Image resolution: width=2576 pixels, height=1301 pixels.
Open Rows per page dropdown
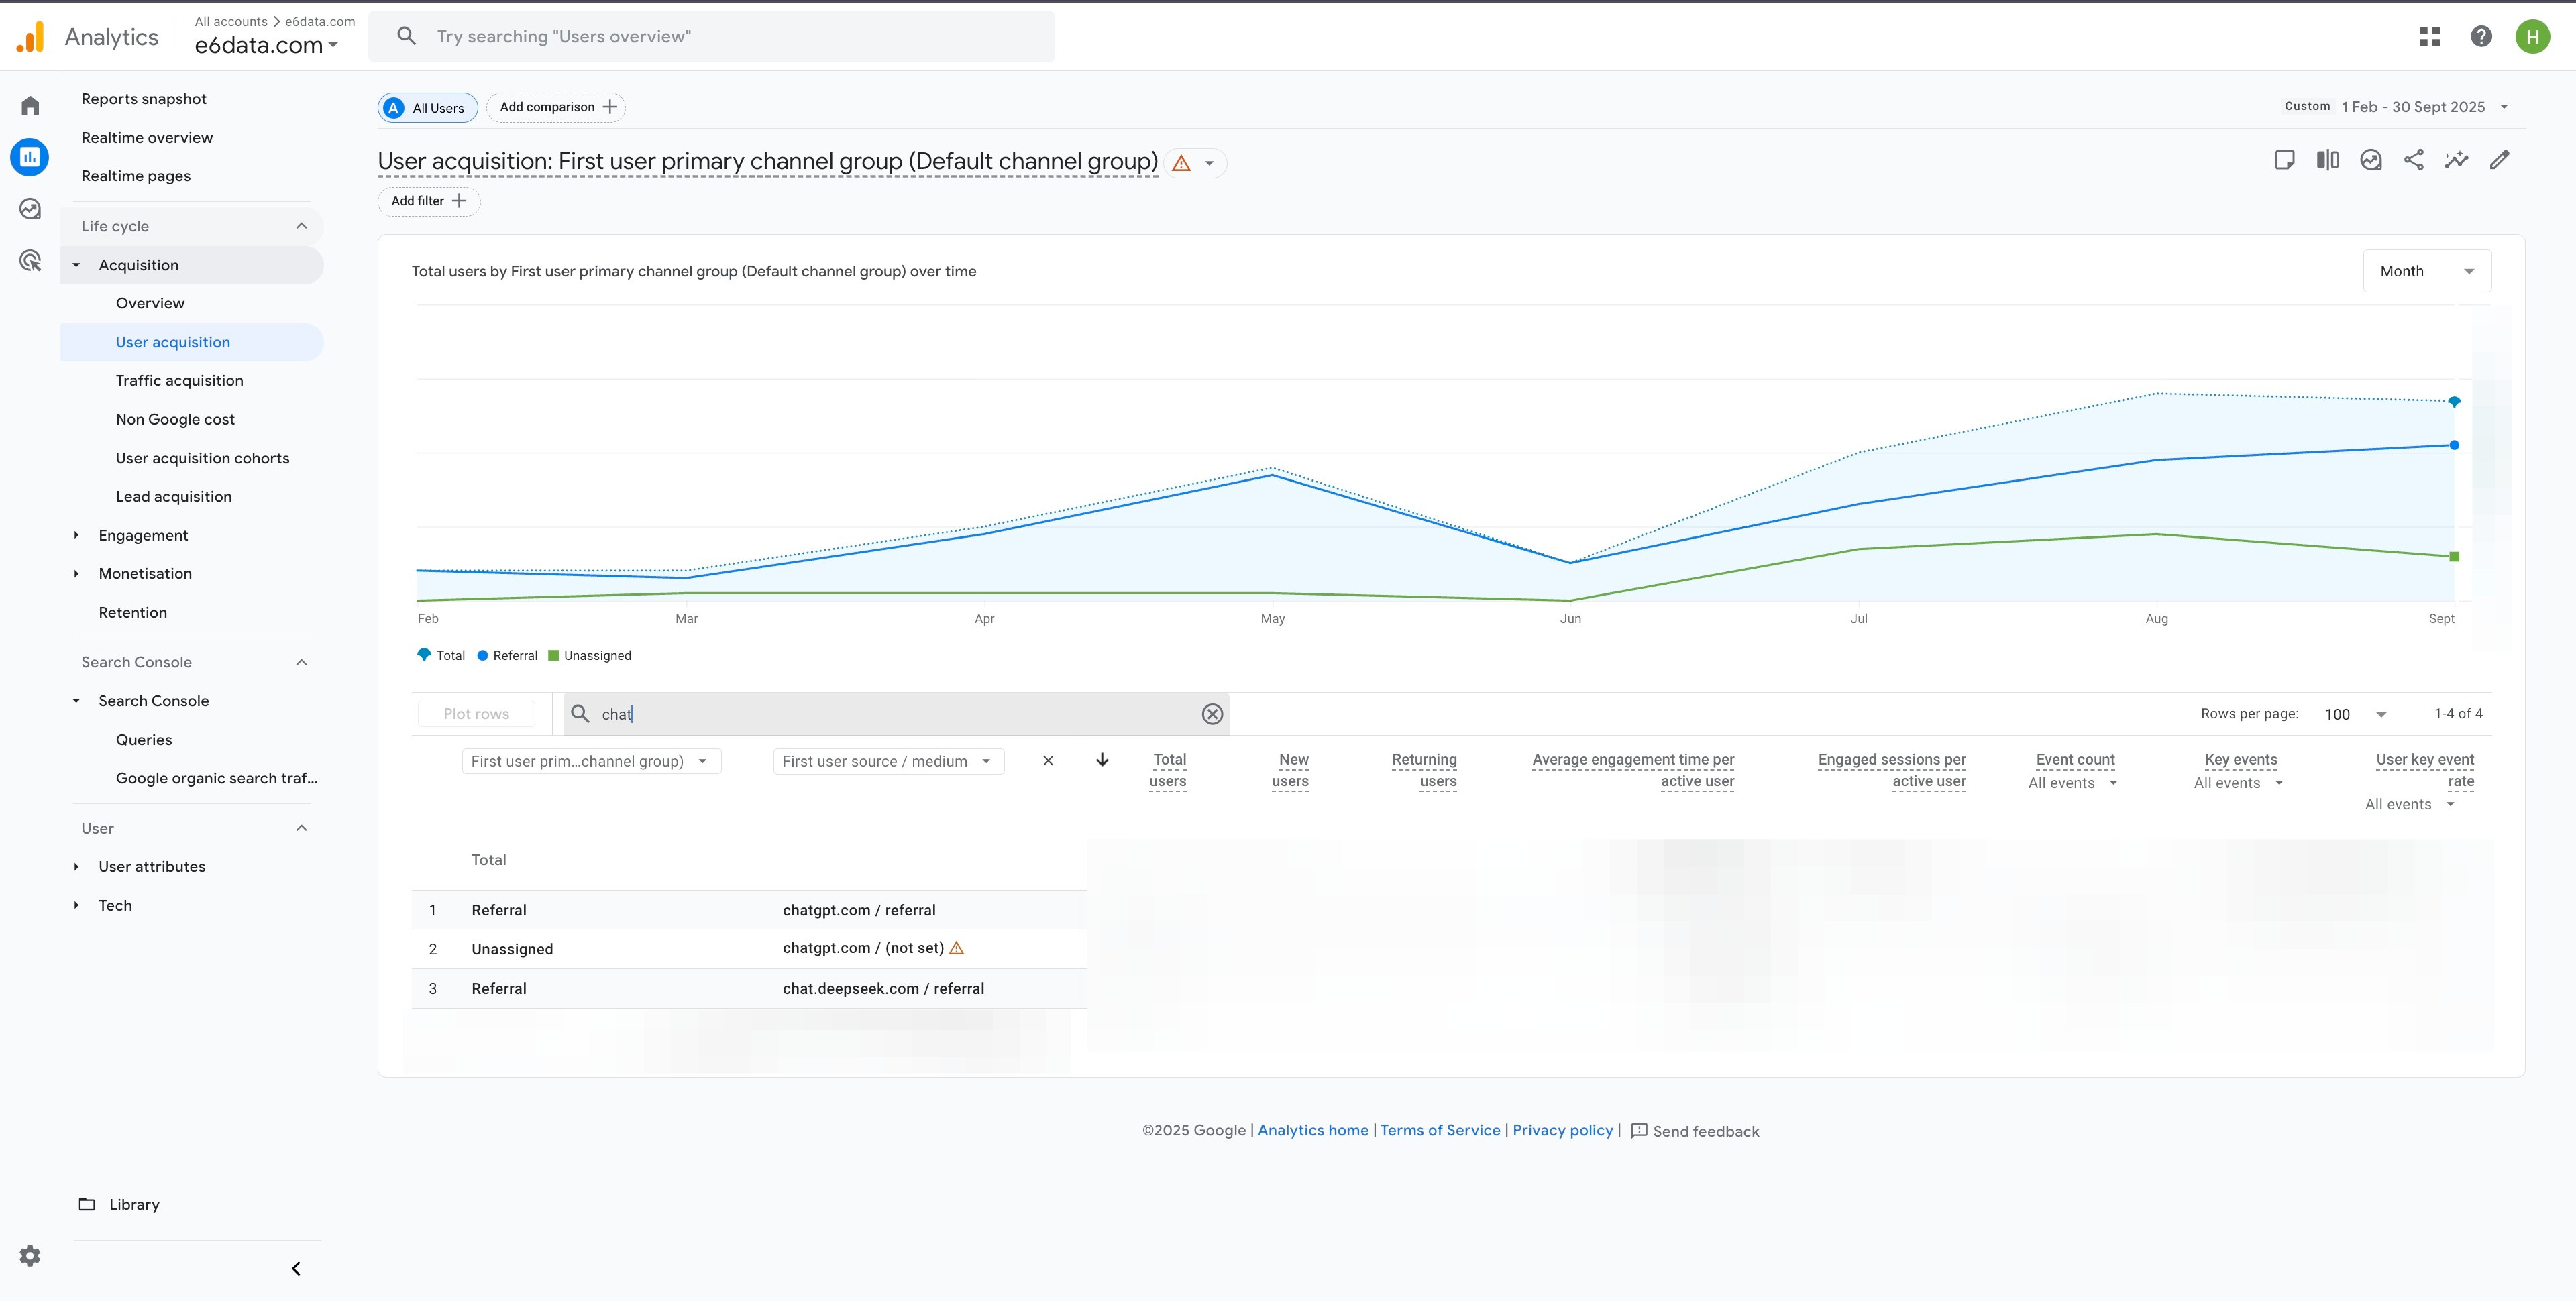pos(2355,714)
